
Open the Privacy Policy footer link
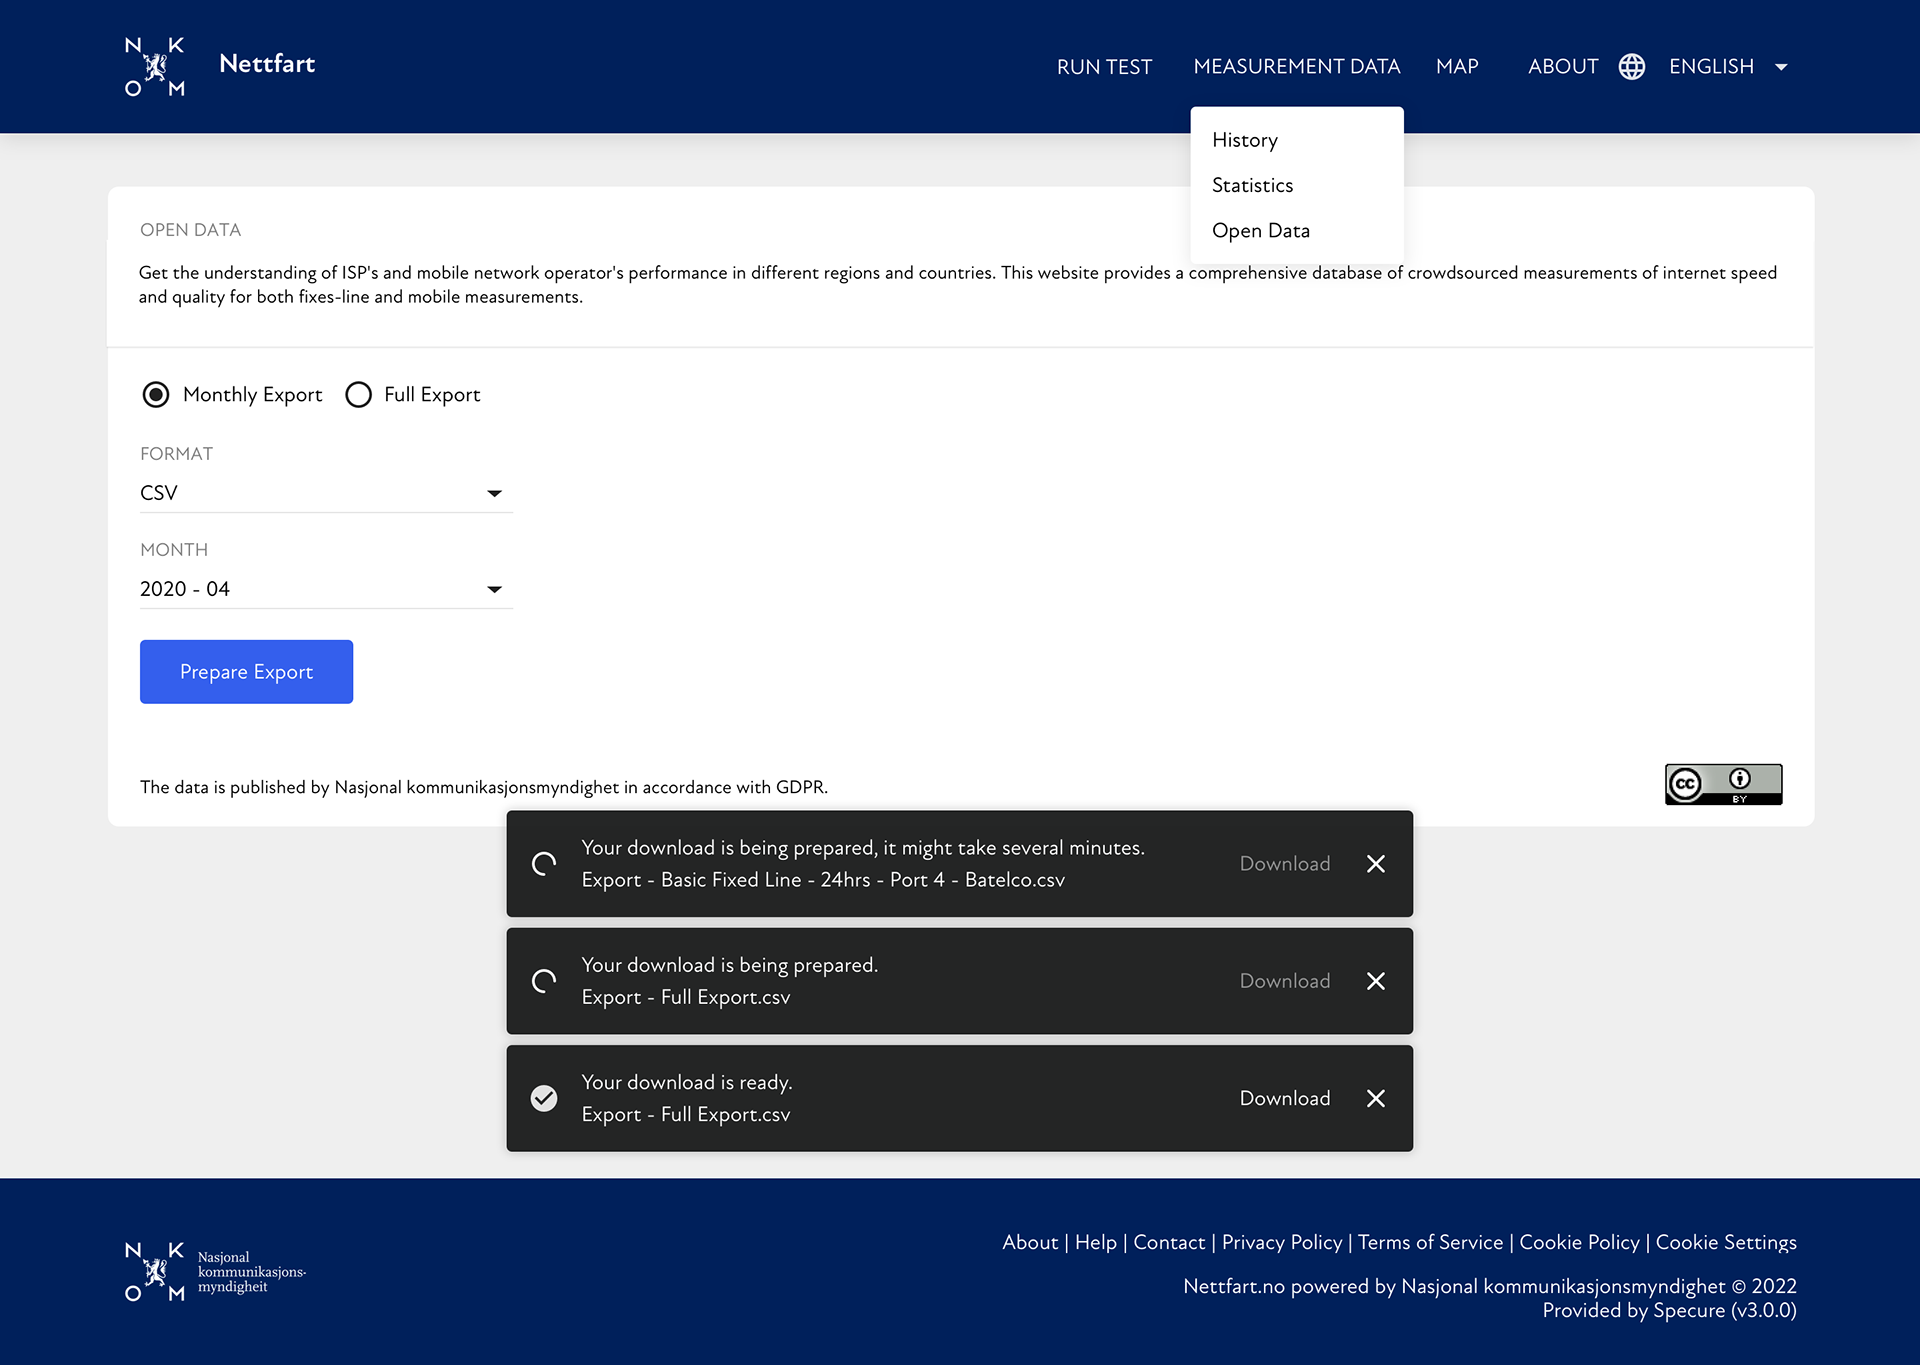[1281, 1242]
